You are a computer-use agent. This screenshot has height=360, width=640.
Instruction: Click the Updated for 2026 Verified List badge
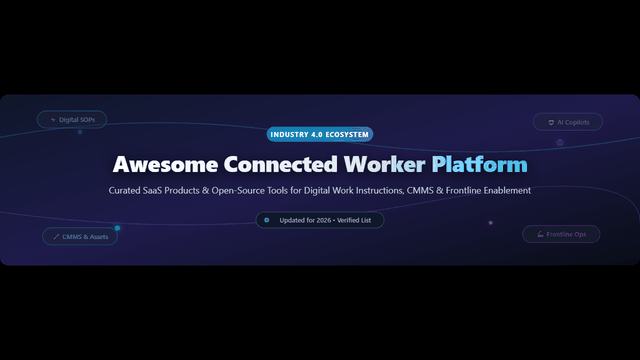(x=320, y=220)
